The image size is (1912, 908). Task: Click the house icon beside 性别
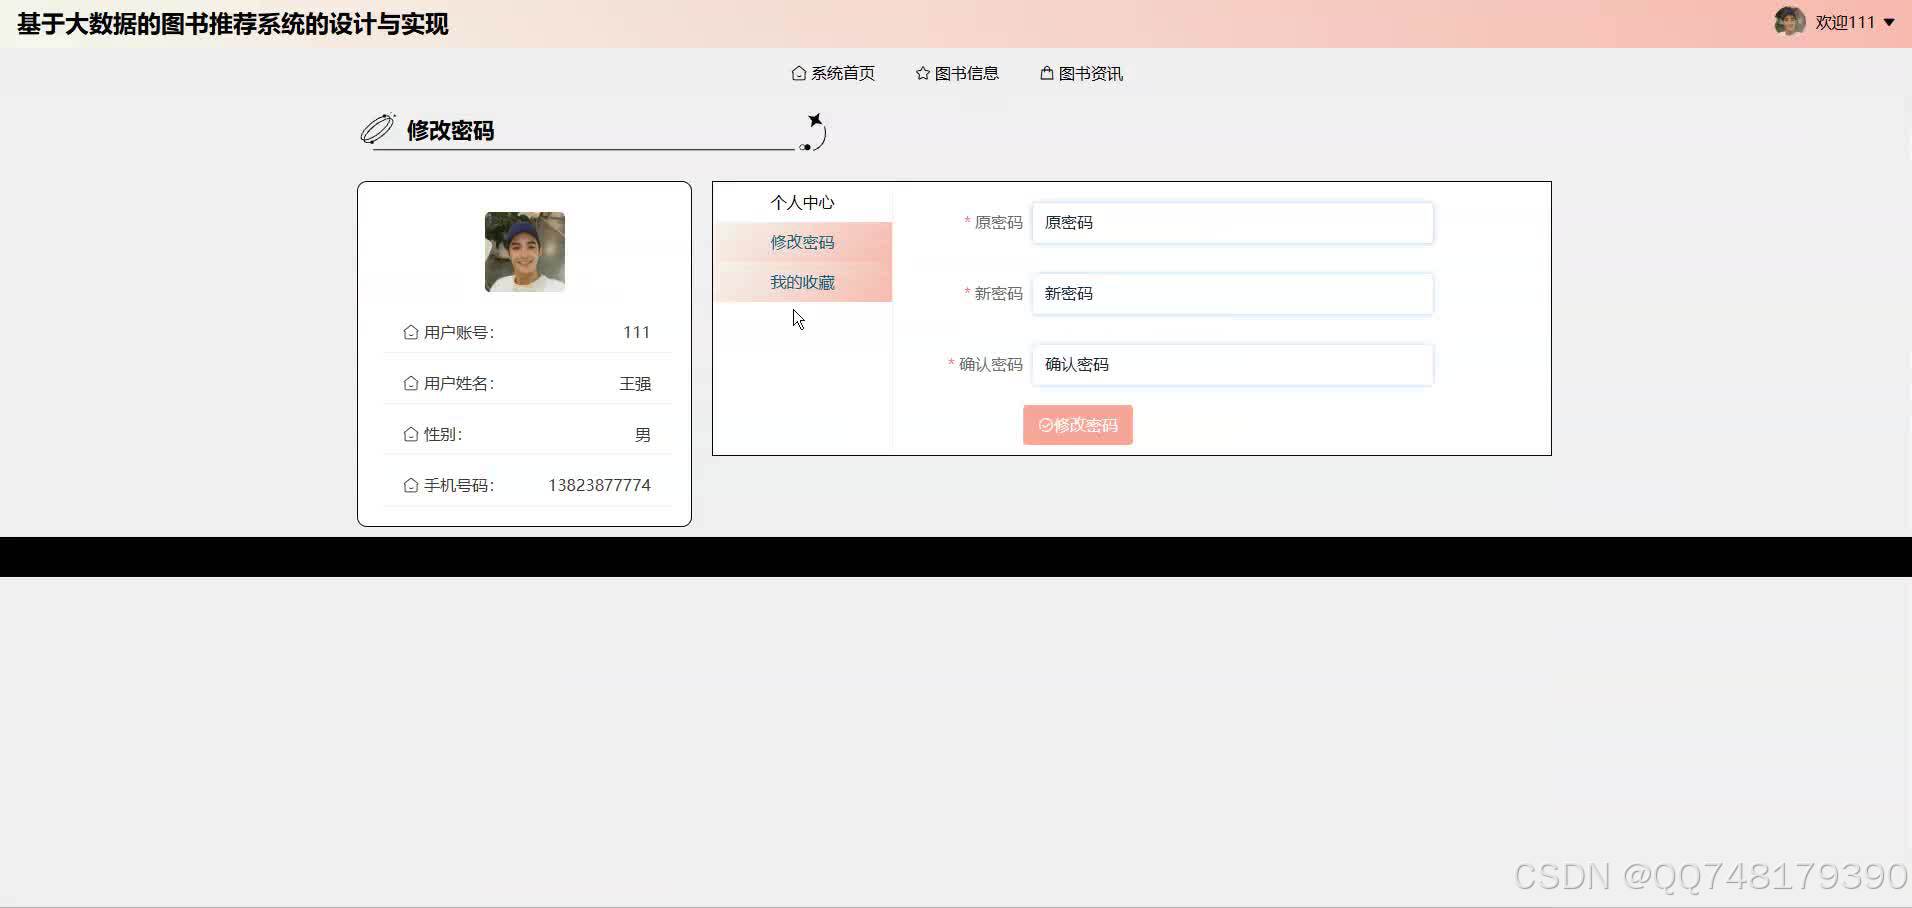pos(410,434)
